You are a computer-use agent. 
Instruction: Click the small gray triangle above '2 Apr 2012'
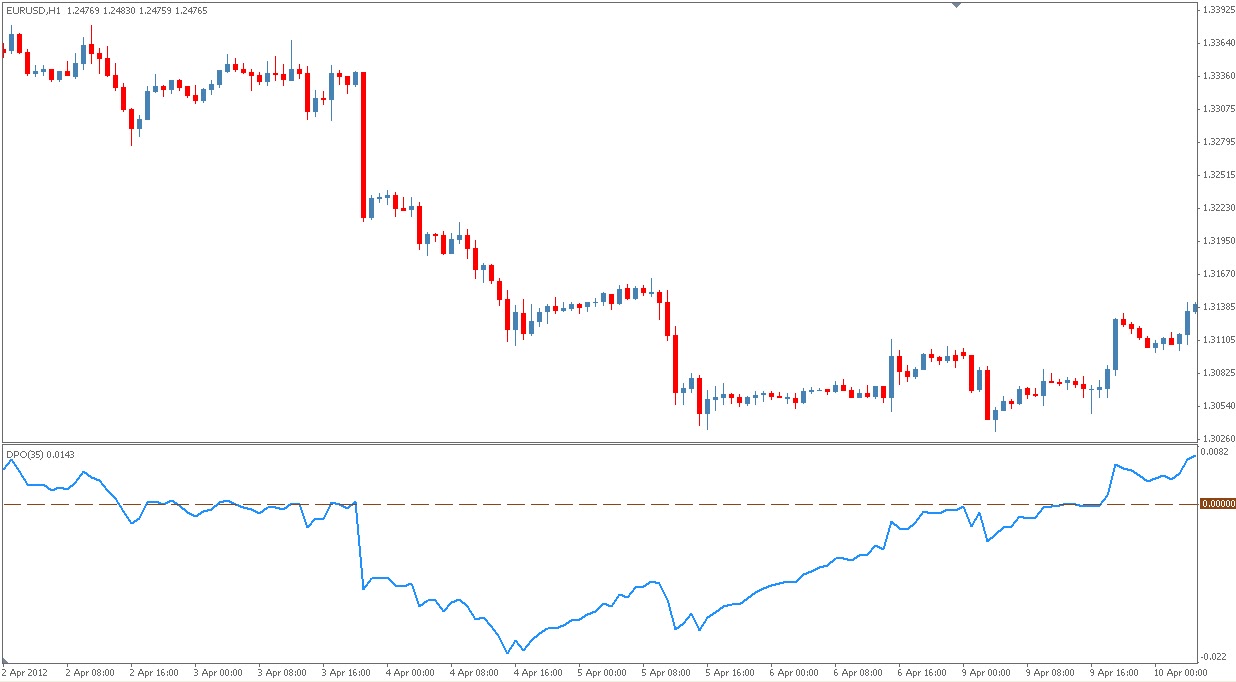pyautogui.click(x=4, y=661)
